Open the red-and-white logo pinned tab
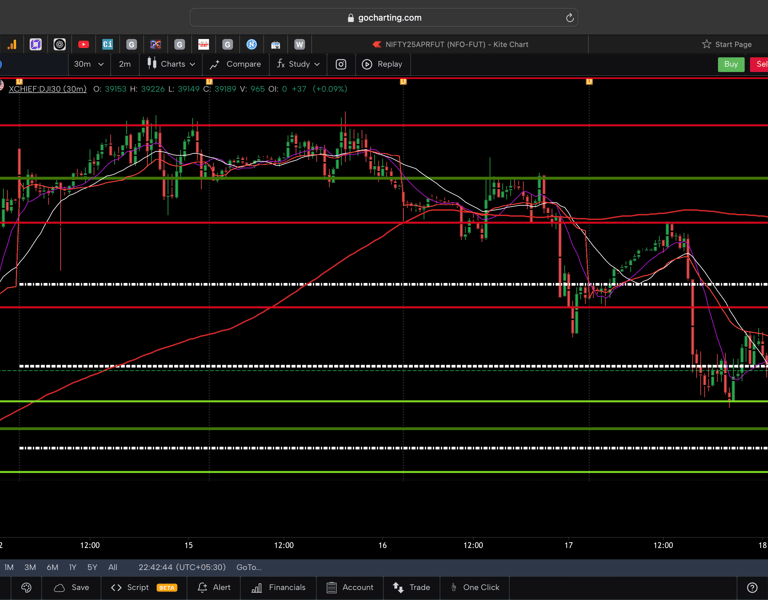768x600 pixels. [x=203, y=45]
